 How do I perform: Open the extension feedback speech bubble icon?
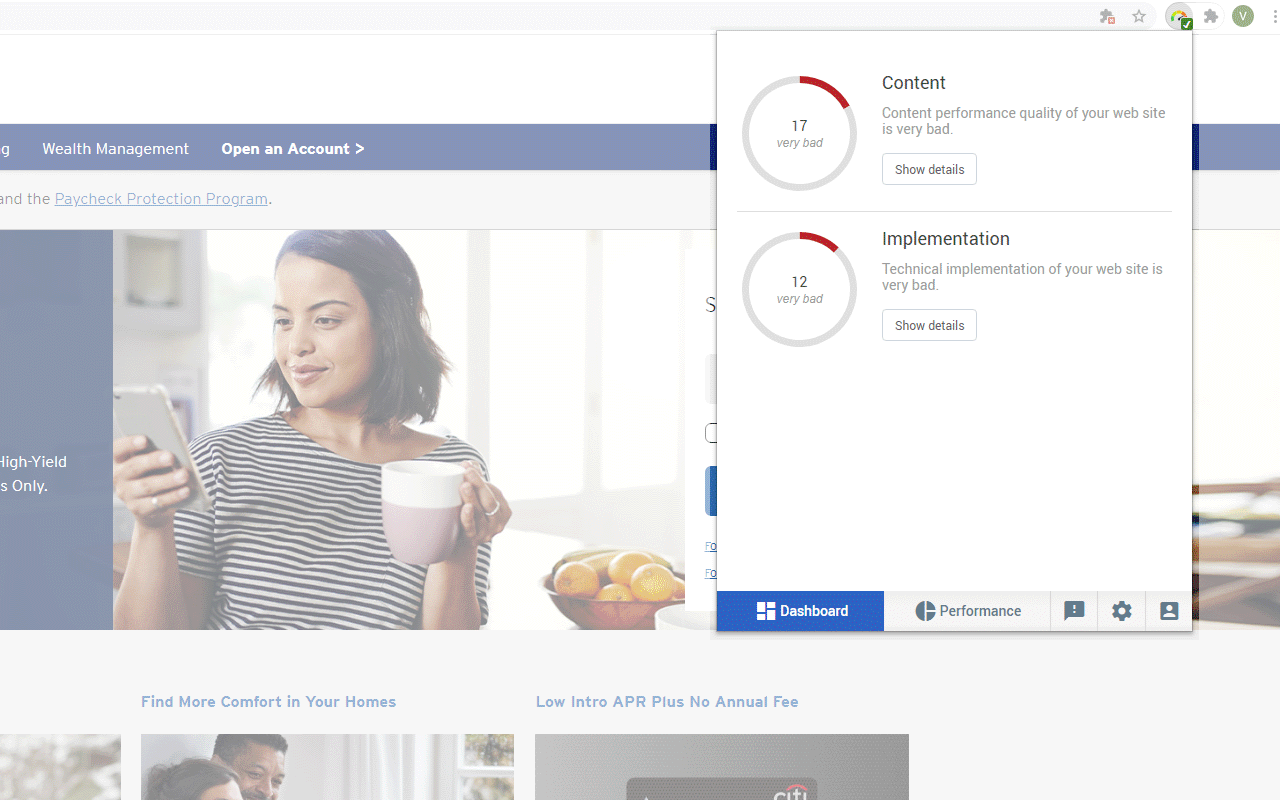(x=1073, y=610)
